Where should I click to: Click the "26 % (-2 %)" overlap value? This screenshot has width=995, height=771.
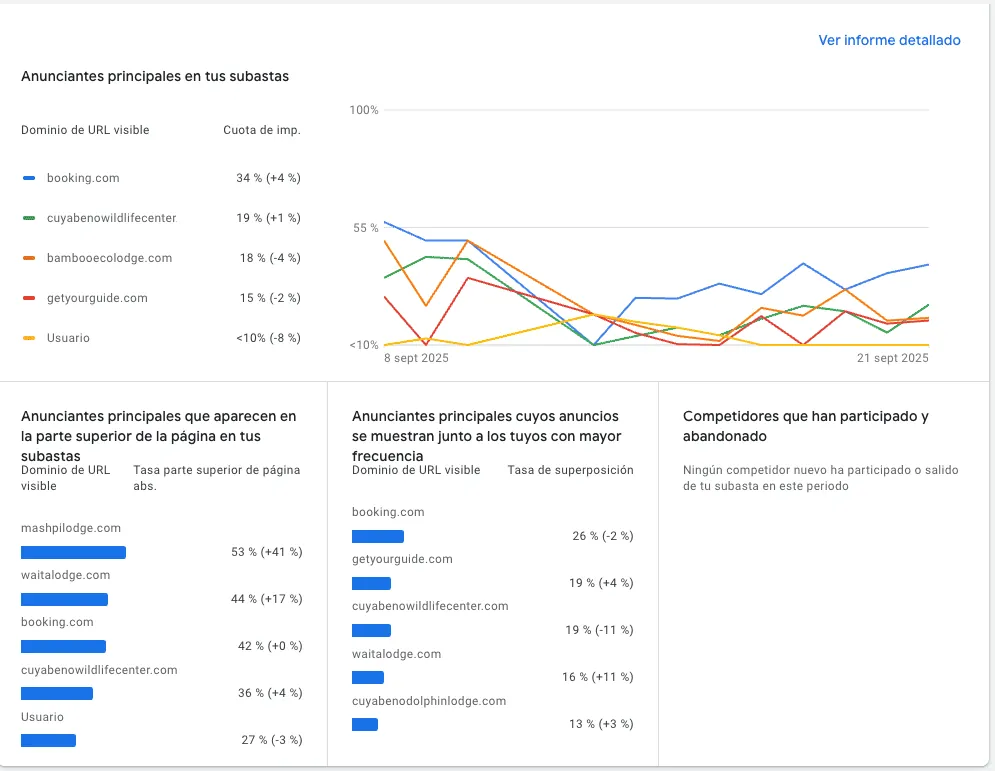603,536
